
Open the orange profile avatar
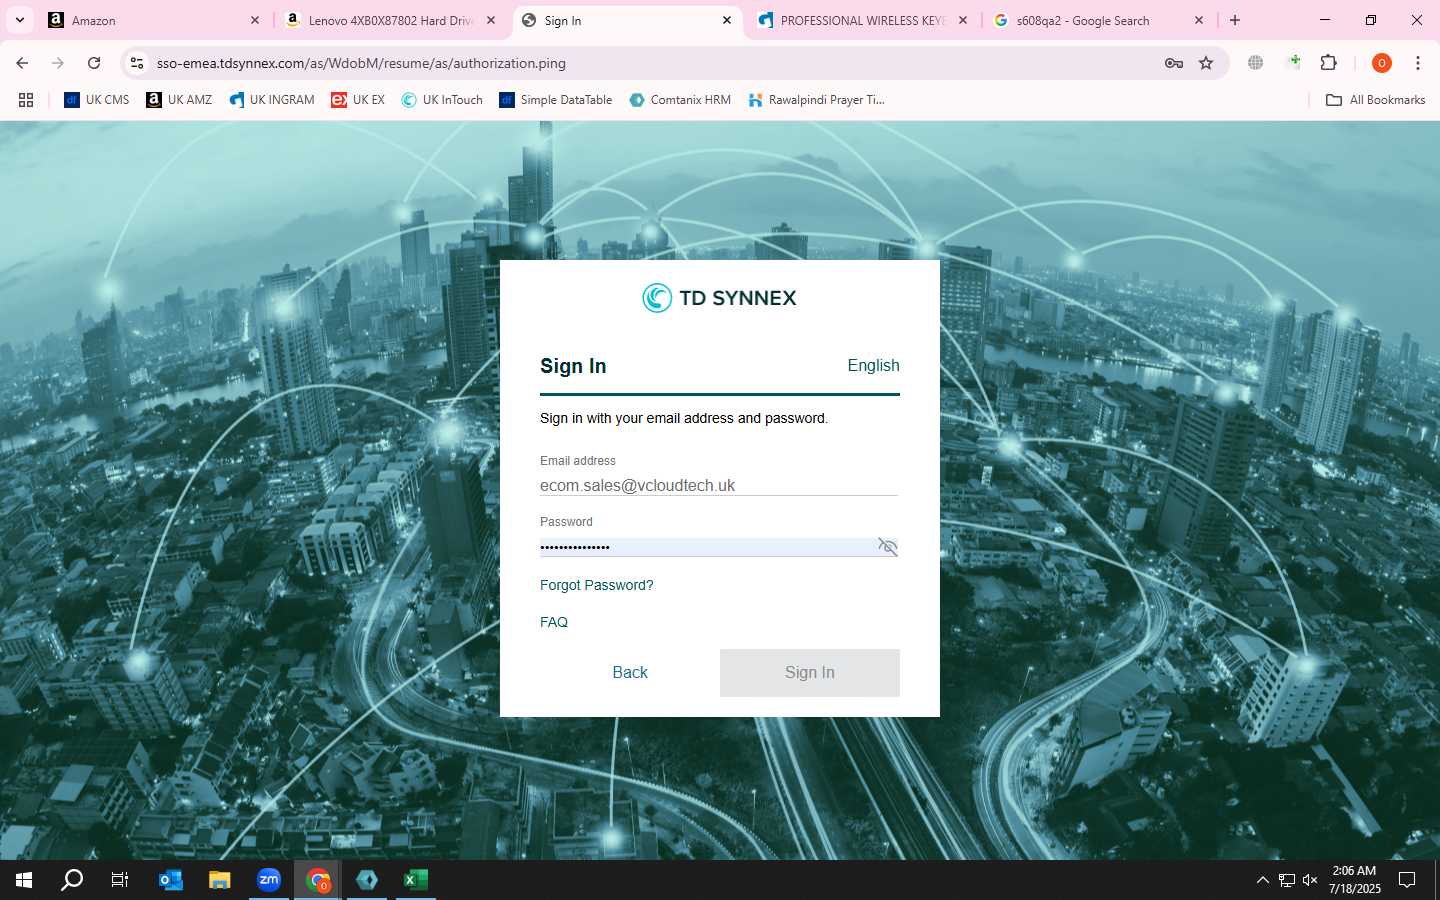point(1381,63)
